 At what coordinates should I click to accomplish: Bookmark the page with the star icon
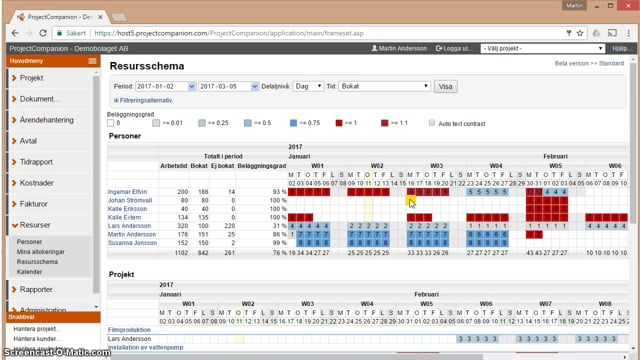(x=580, y=33)
